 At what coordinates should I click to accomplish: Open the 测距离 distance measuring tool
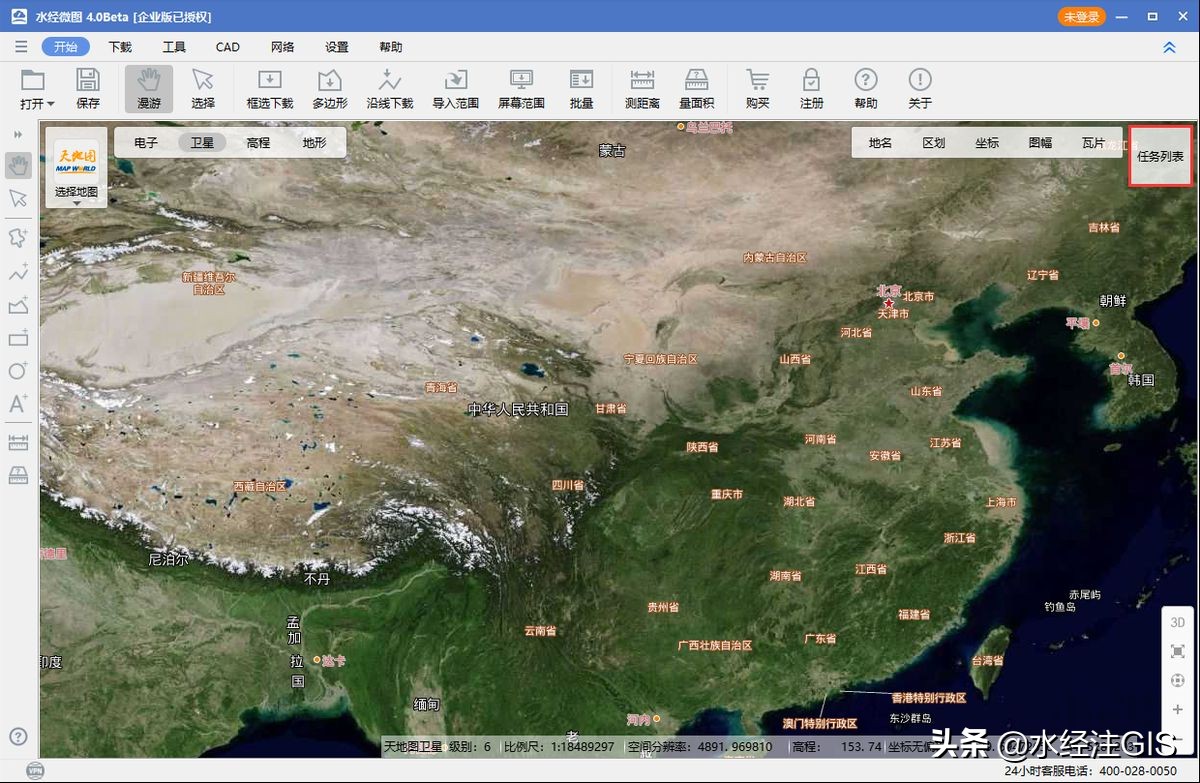coord(641,88)
